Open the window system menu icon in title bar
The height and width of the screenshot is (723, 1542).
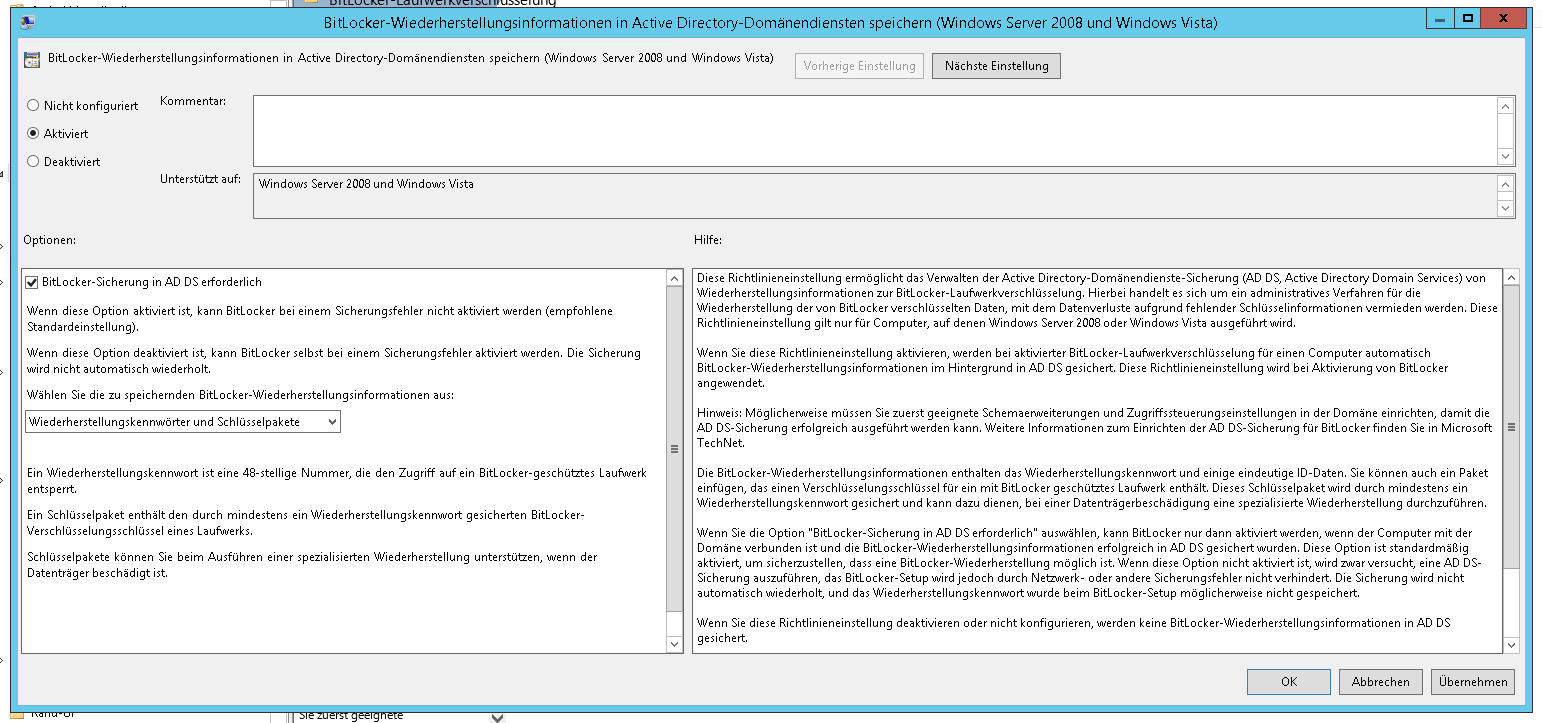(27, 20)
